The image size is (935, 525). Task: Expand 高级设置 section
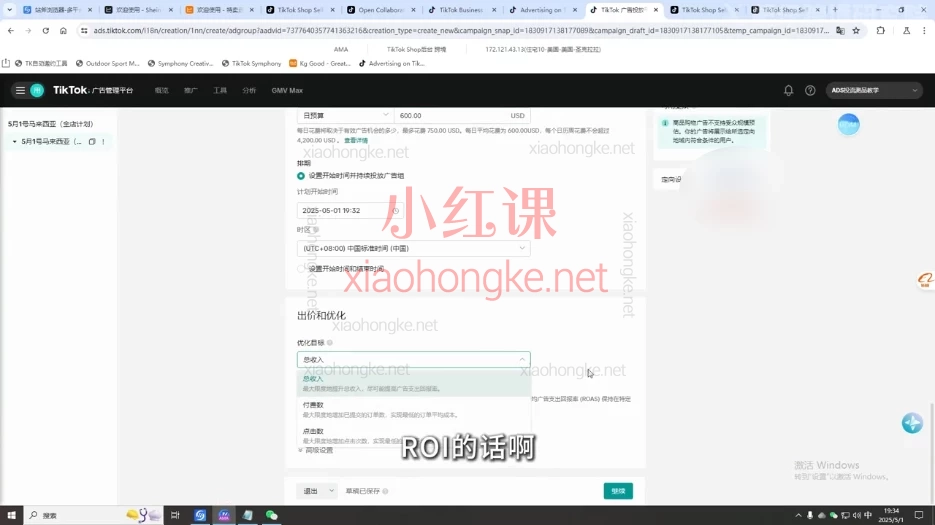315,450
